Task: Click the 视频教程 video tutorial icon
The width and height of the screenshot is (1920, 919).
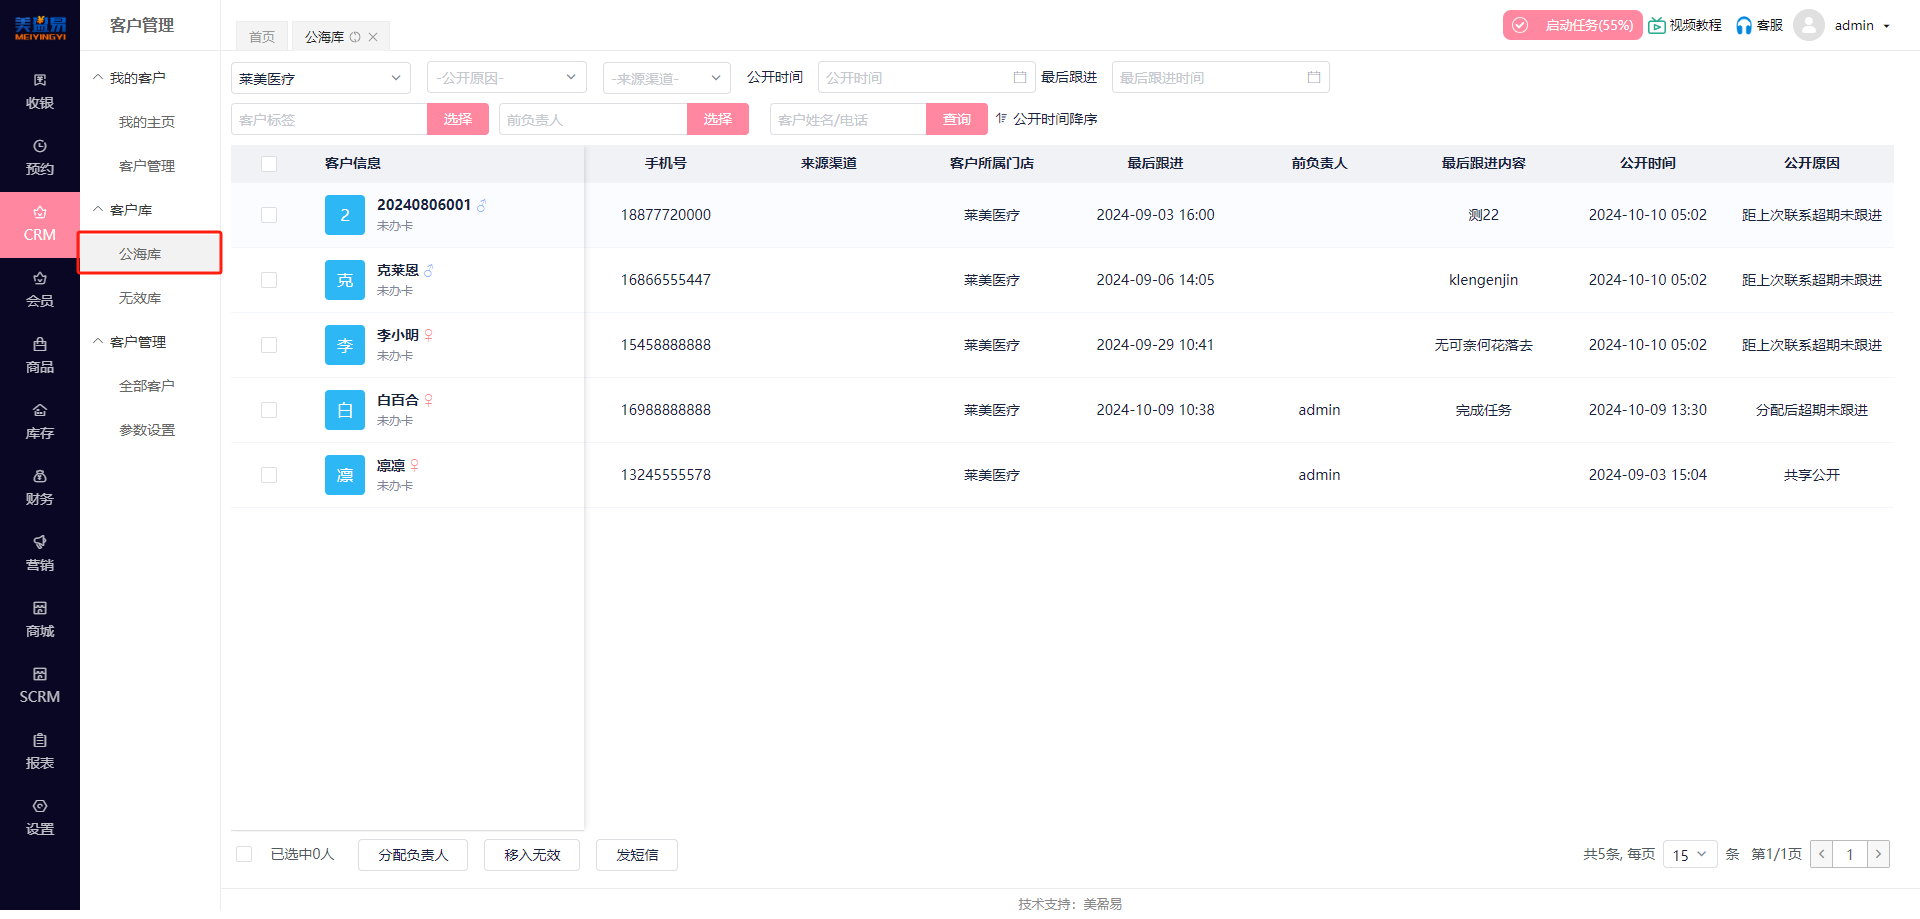Action: click(1657, 26)
